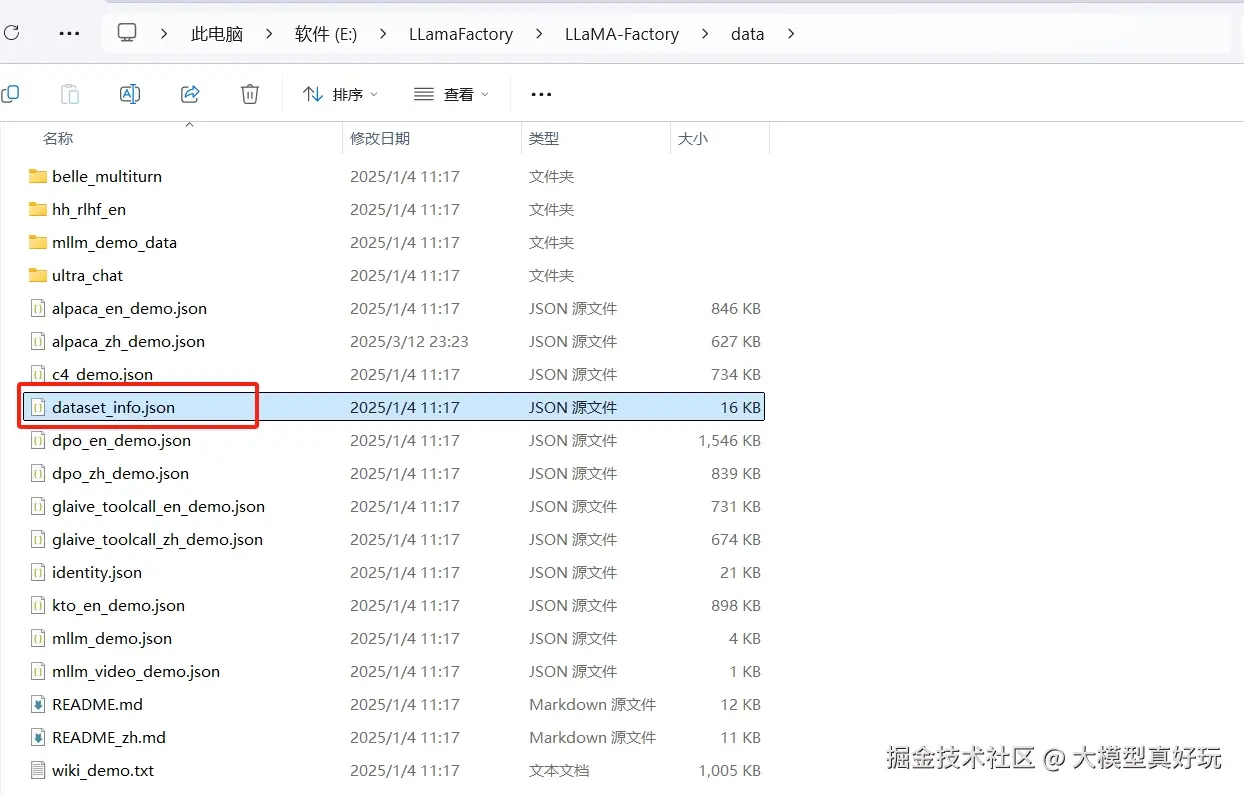Click the dataset_info.json file icon
This screenshot has width=1244, height=794.
(x=38, y=407)
